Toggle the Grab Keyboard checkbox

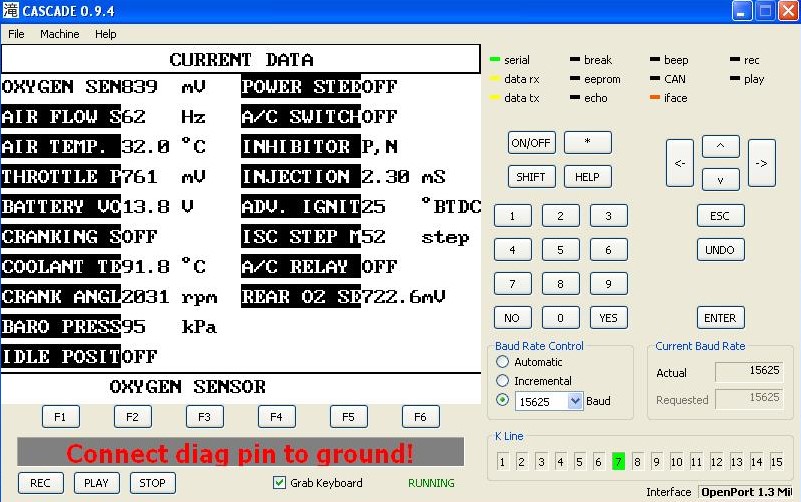(x=279, y=483)
